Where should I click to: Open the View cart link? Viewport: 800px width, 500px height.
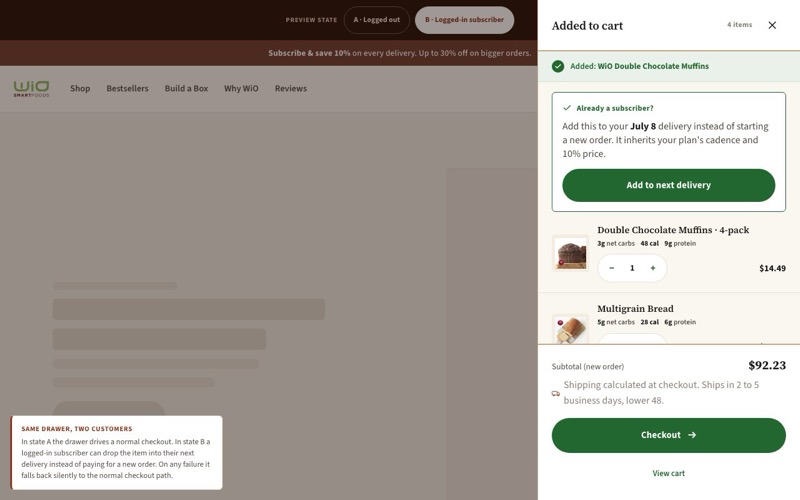point(668,473)
